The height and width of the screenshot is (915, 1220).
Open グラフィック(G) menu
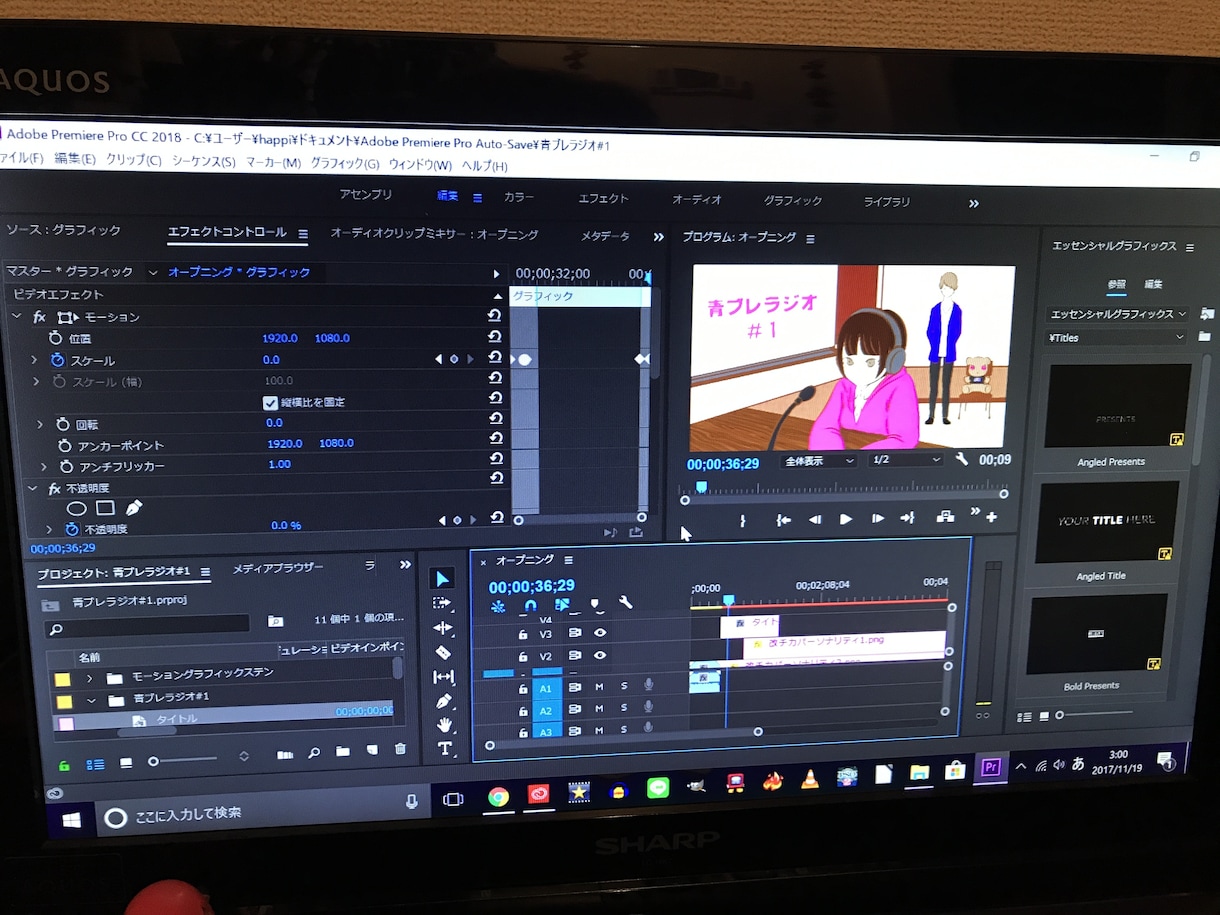[x=345, y=163]
